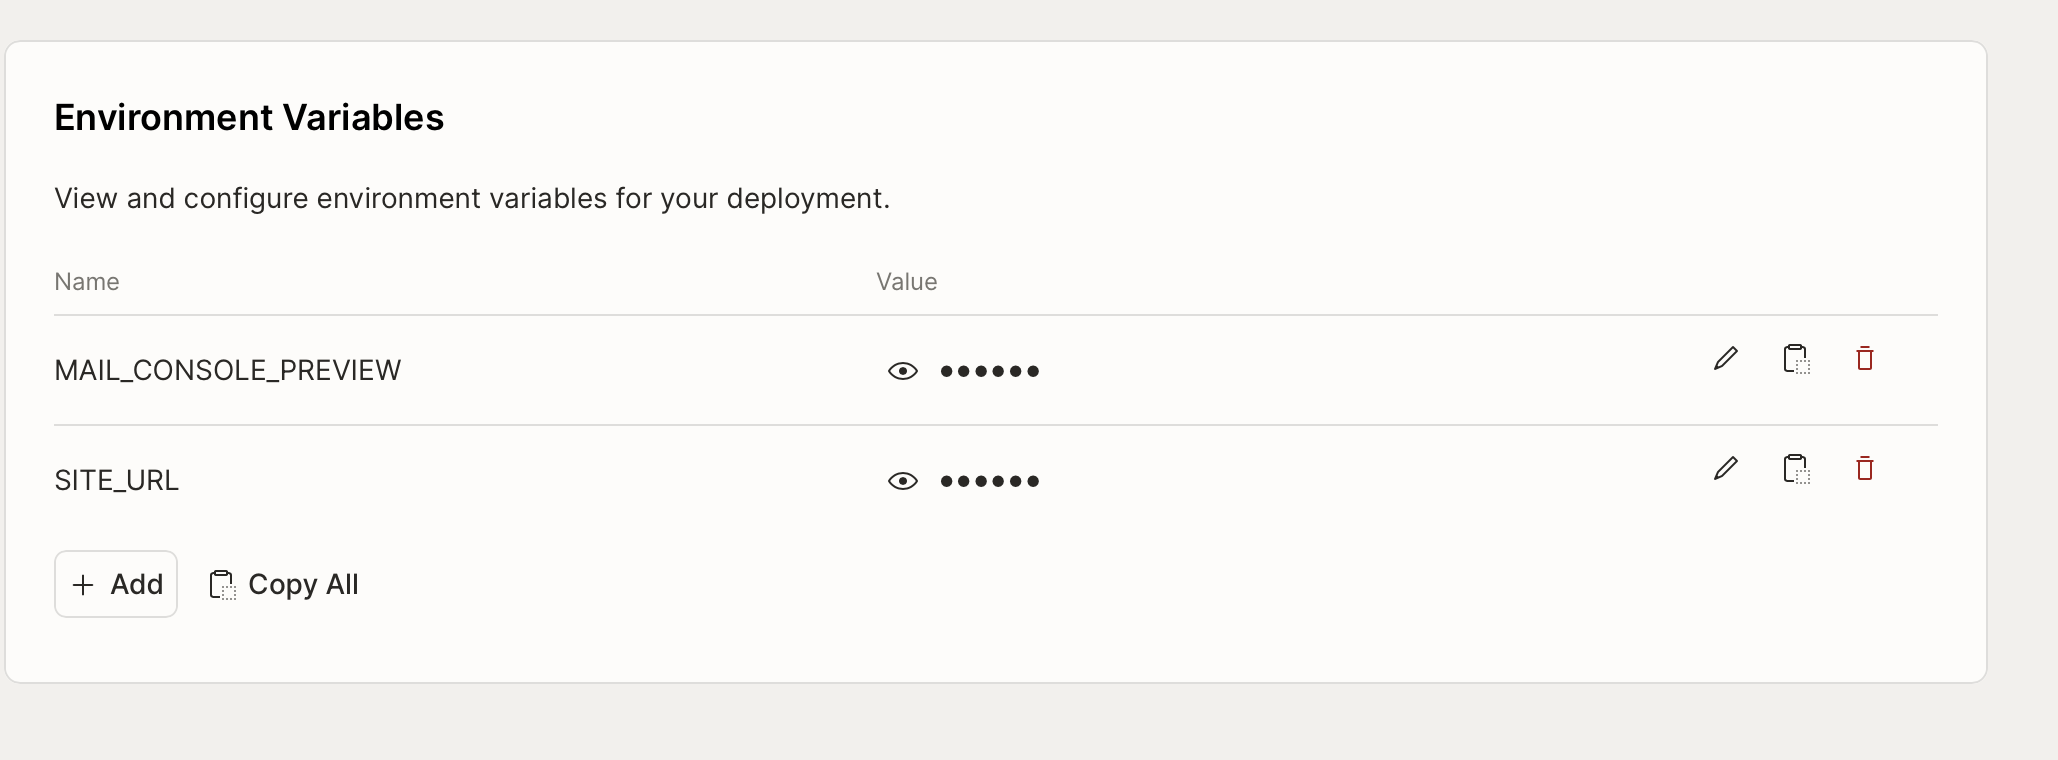The width and height of the screenshot is (2058, 760).
Task: Delete the MAIL_CONSOLE_PREVIEW variable
Action: click(x=1864, y=359)
